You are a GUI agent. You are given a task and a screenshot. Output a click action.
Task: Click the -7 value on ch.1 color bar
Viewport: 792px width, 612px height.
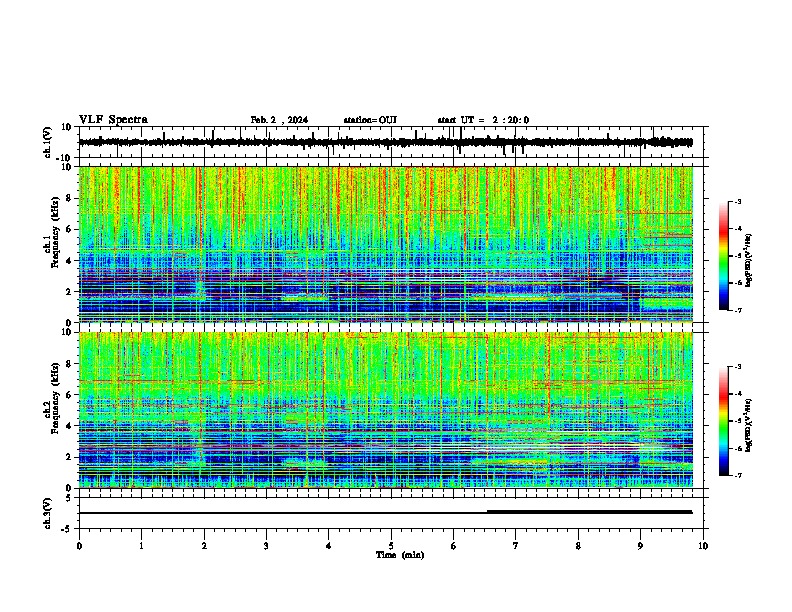(x=737, y=310)
